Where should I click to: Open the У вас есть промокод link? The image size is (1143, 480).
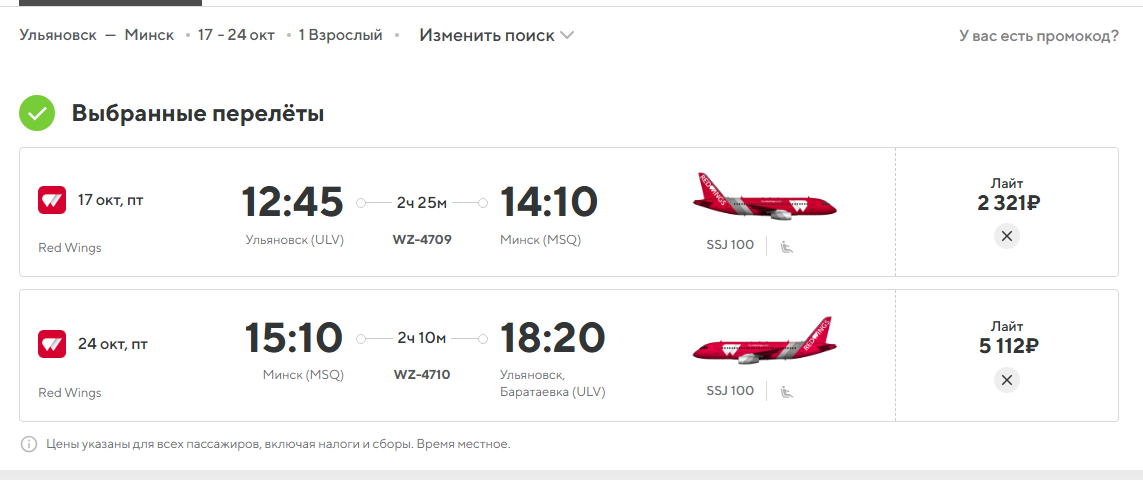pos(1039,35)
